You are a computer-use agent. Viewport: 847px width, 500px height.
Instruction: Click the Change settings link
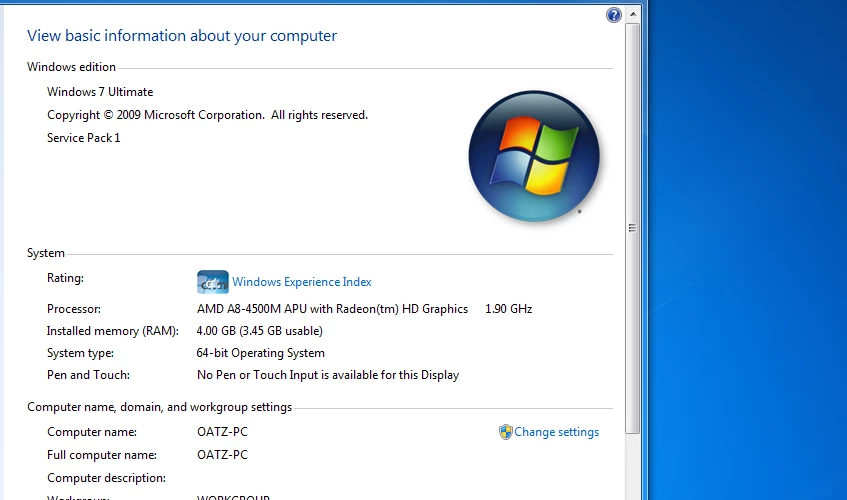(556, 432)
